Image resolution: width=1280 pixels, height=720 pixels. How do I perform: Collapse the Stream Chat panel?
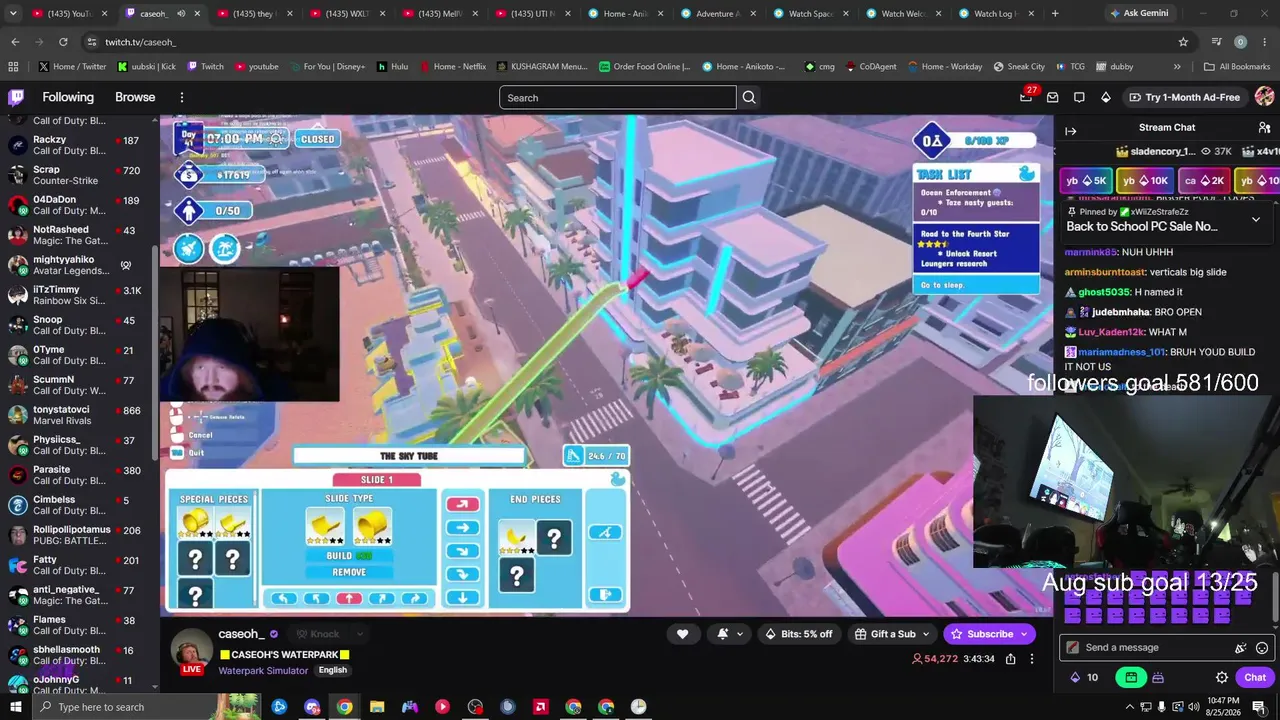tap(1070, 131)
